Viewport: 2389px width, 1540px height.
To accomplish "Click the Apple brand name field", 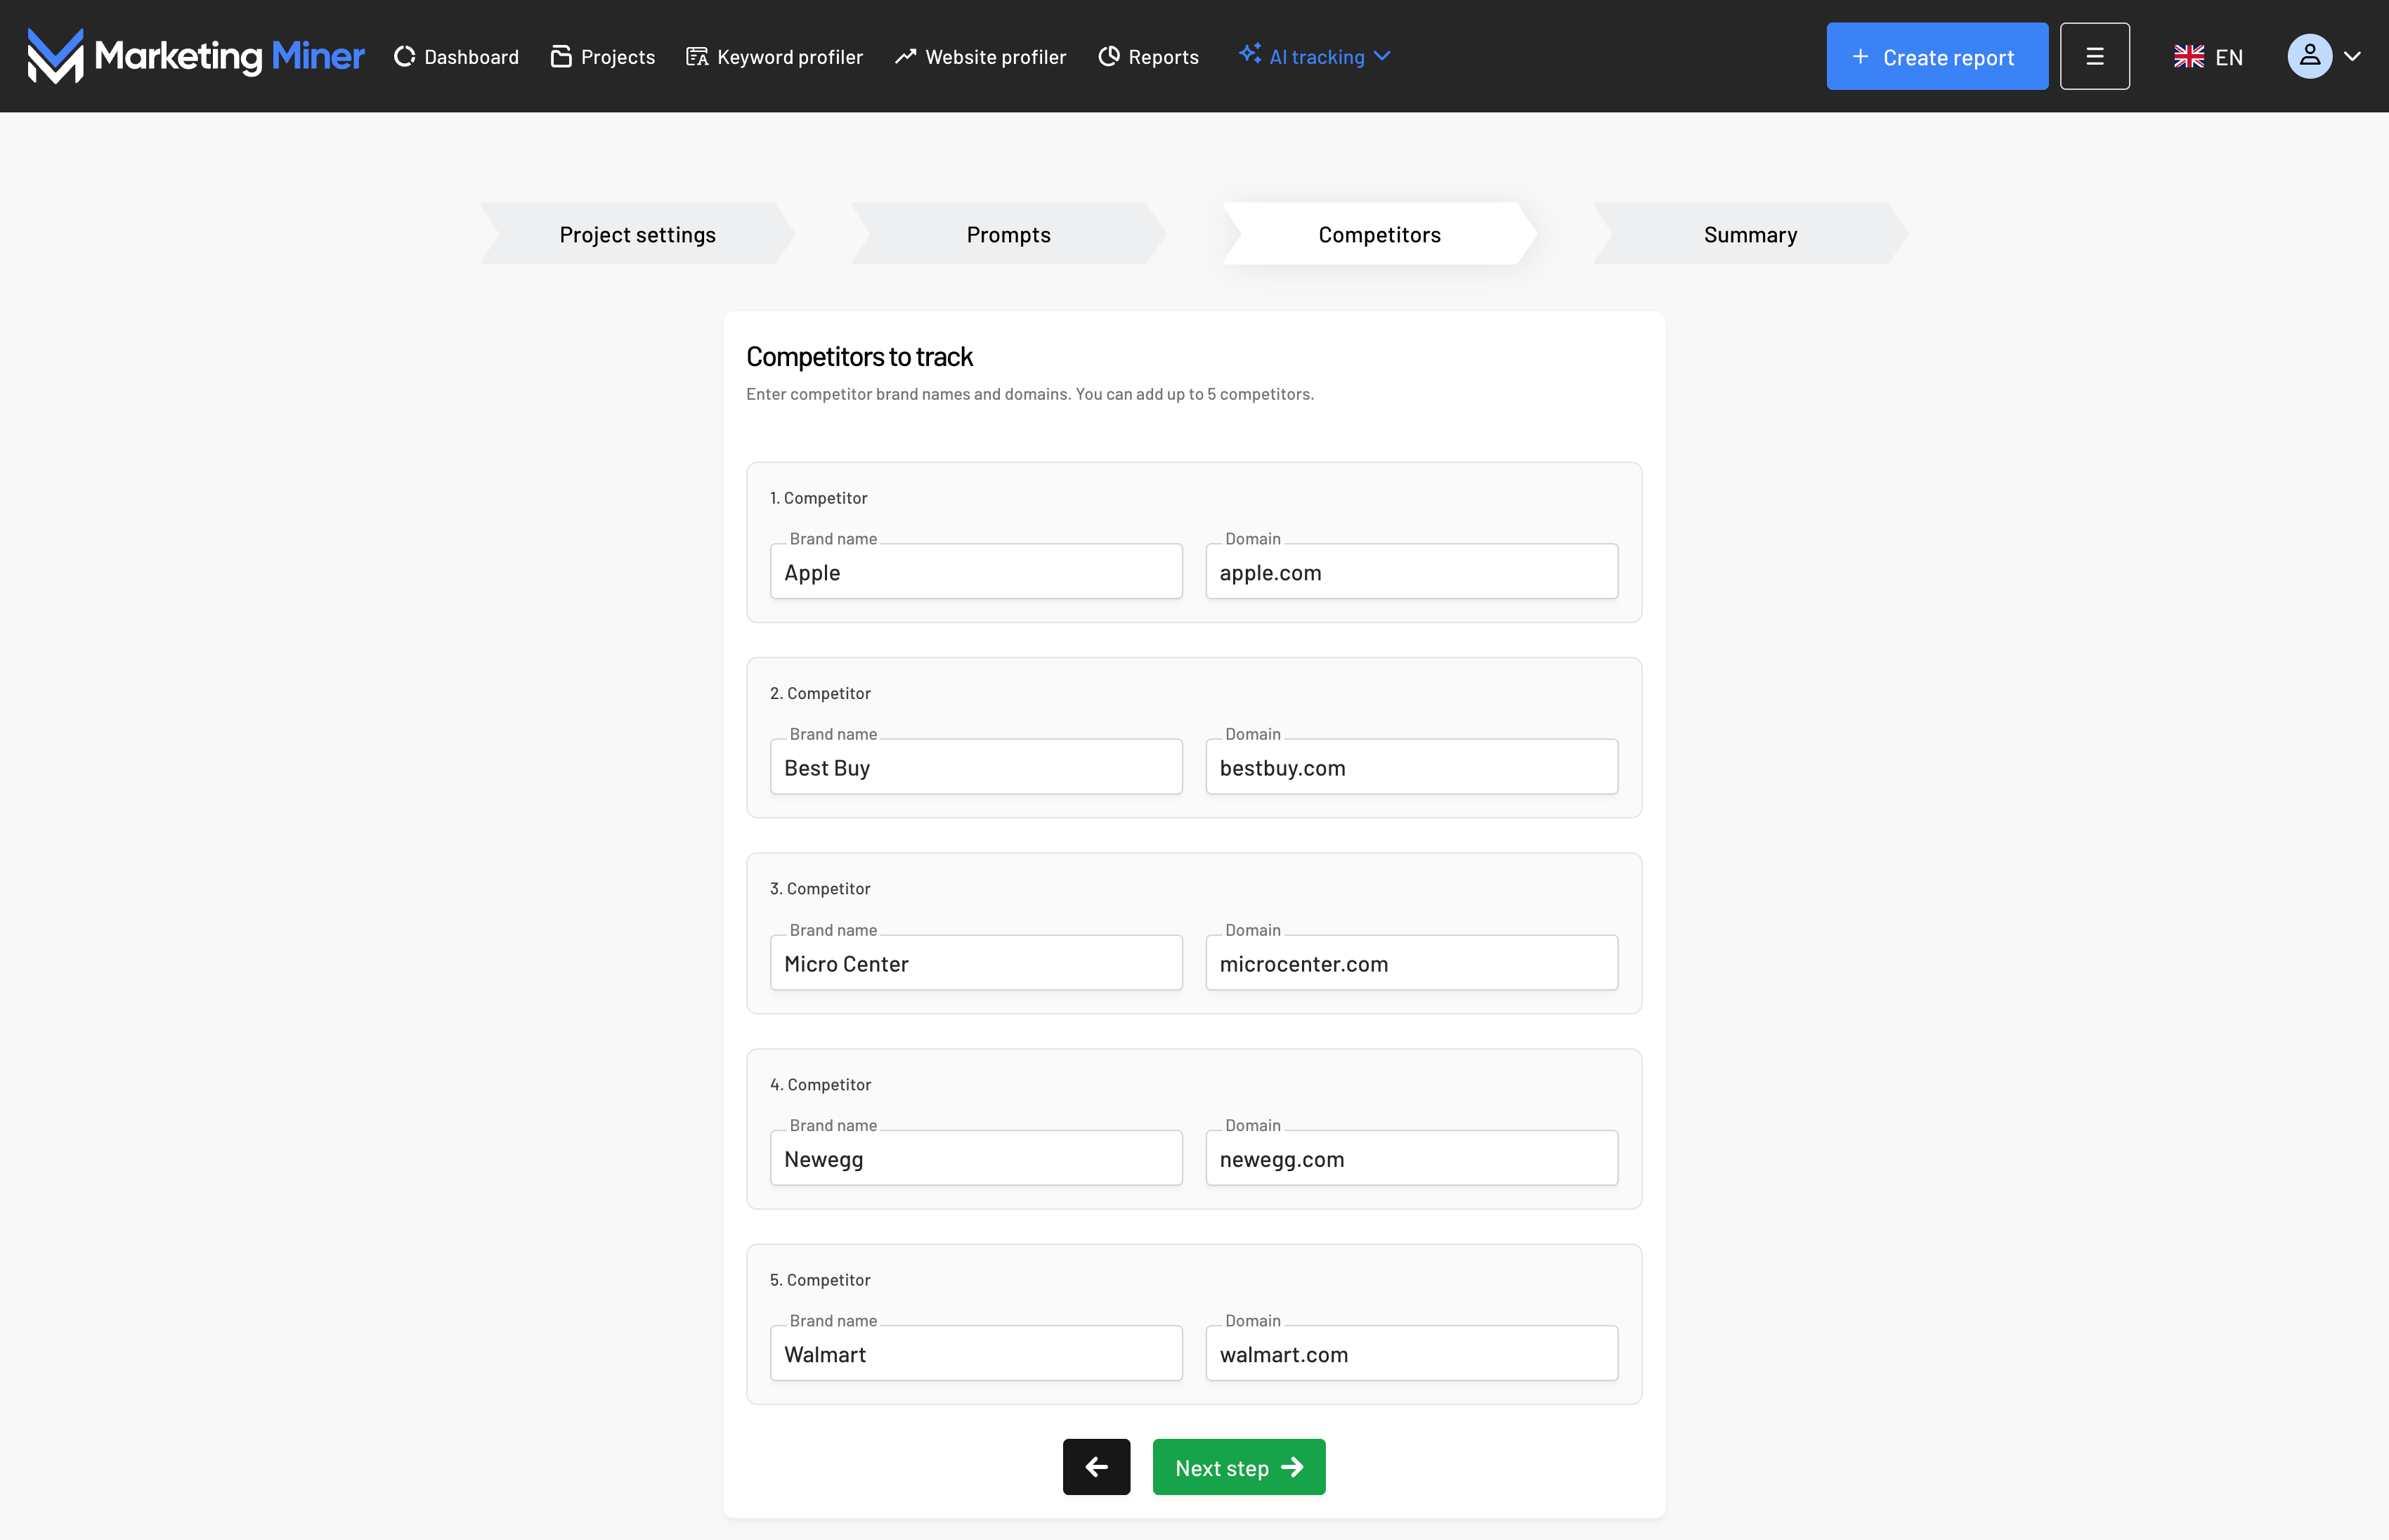I will pos(976,572).
